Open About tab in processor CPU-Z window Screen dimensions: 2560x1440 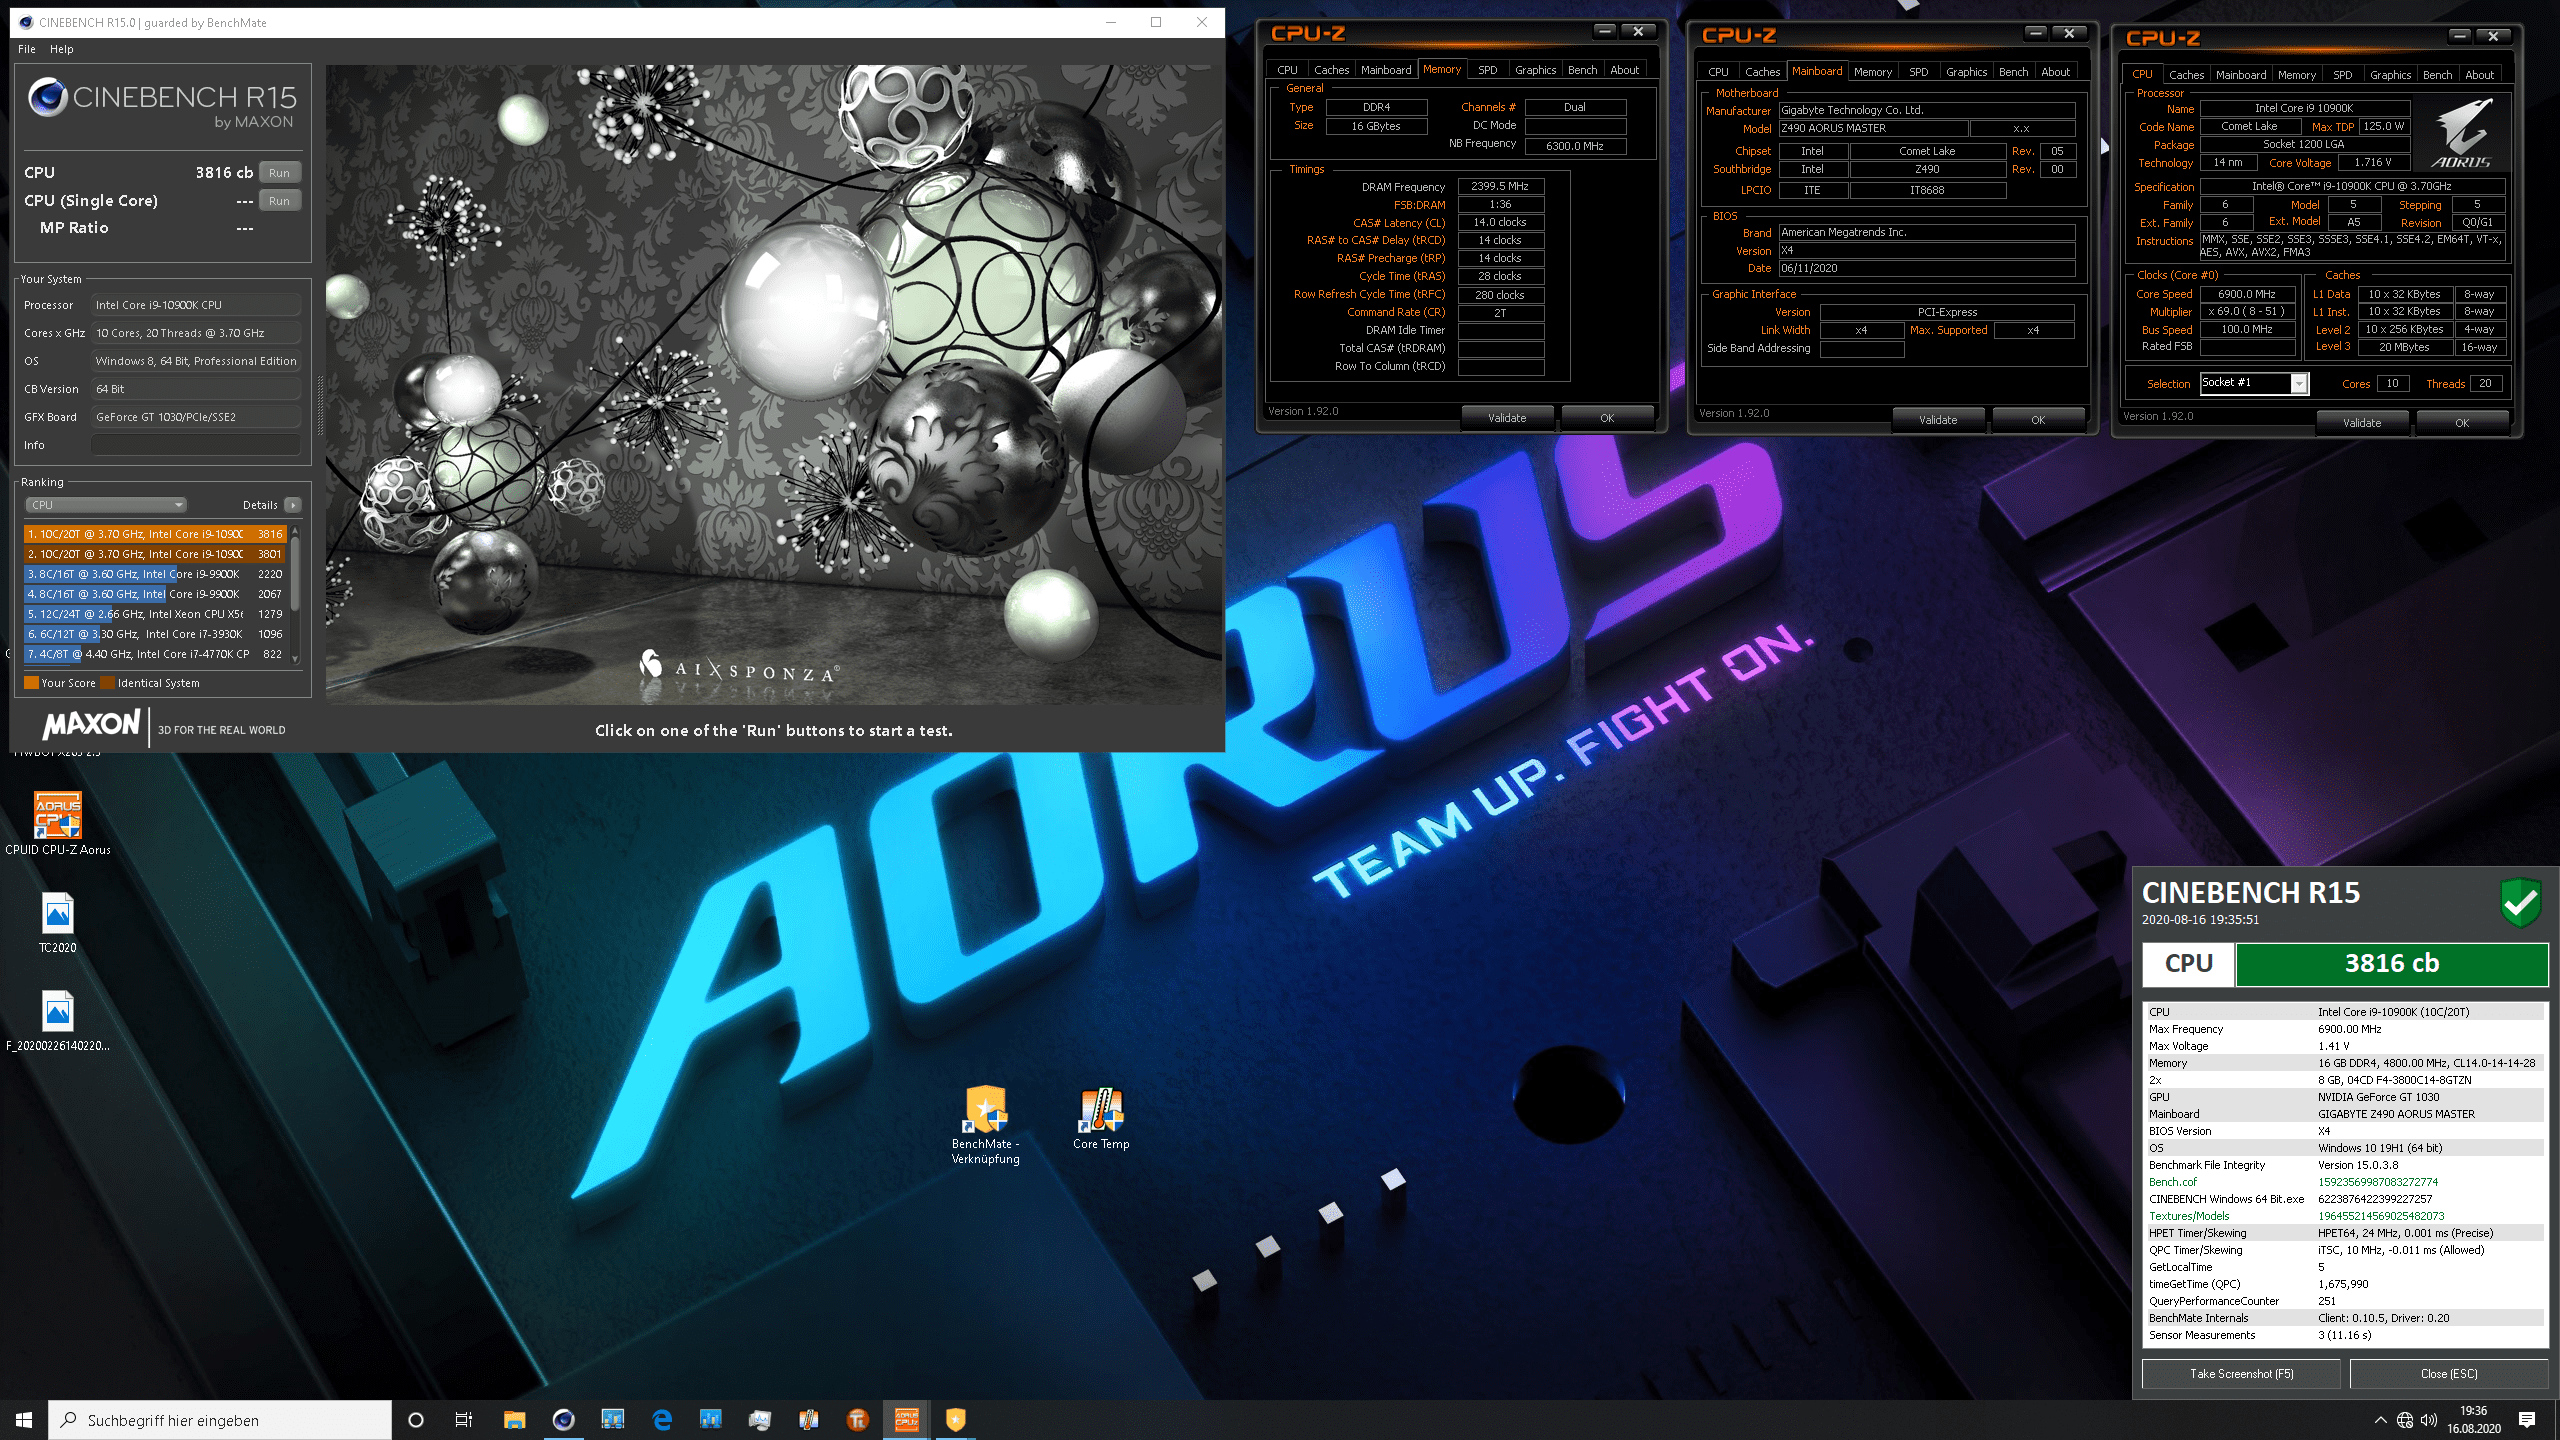pyautogui.click(x=2479, y=75)
